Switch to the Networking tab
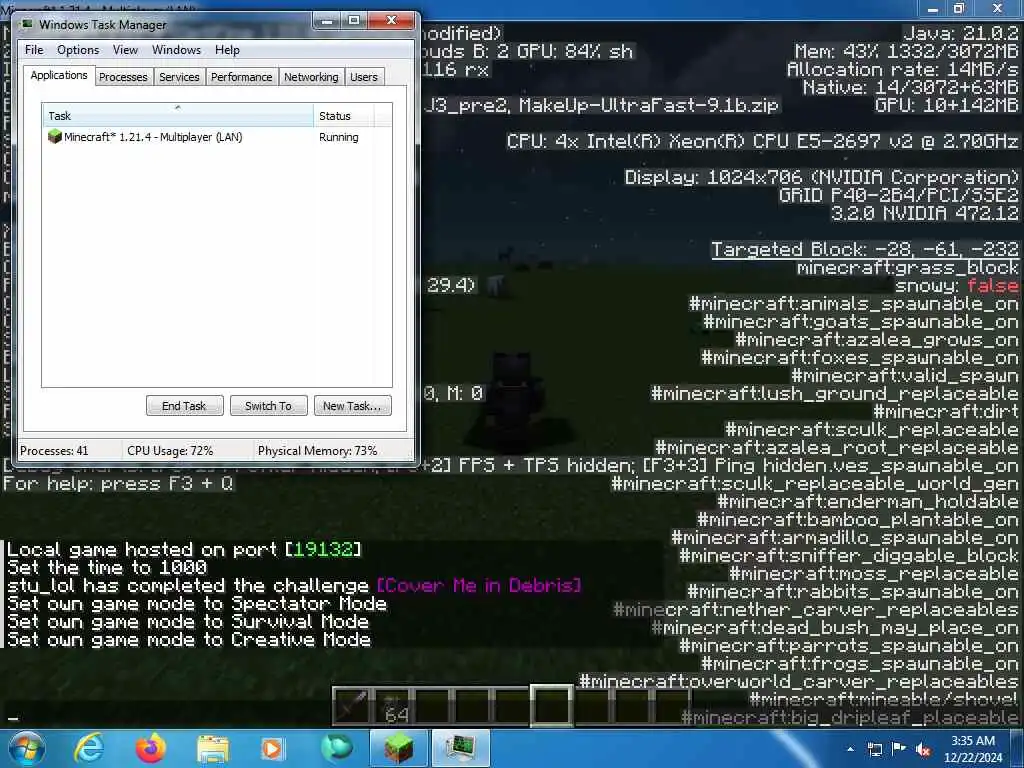Viewport: 1024px width, 768px height. [311, 77]
